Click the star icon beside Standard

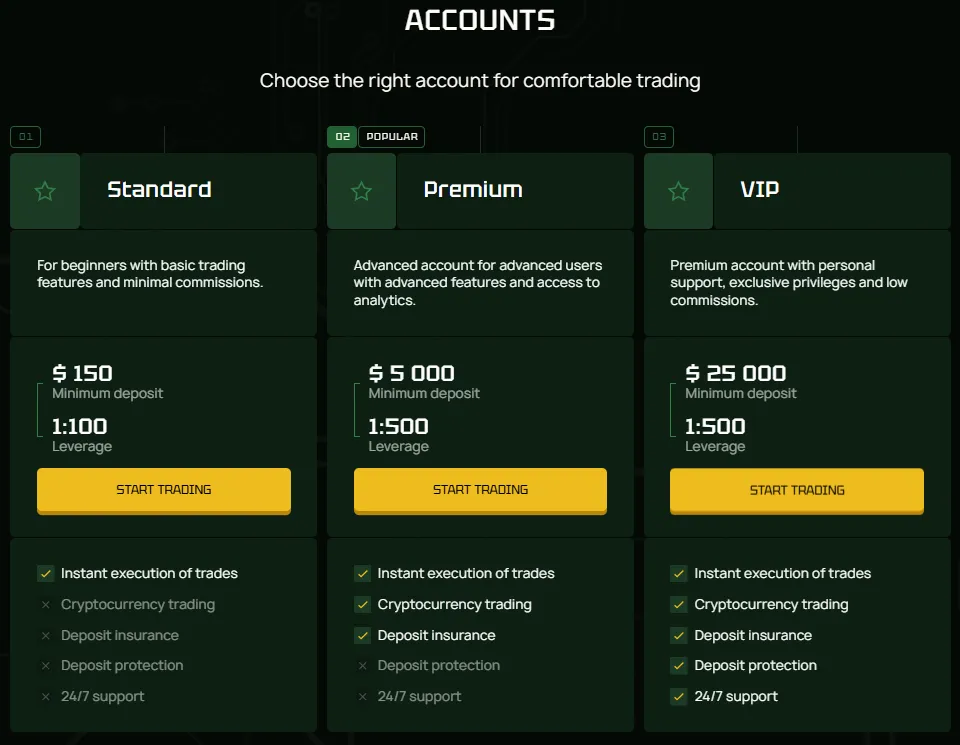tap(45, 191)
